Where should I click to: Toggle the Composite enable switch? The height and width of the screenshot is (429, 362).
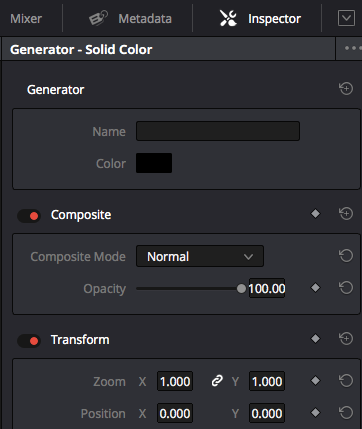click(29, 216)
